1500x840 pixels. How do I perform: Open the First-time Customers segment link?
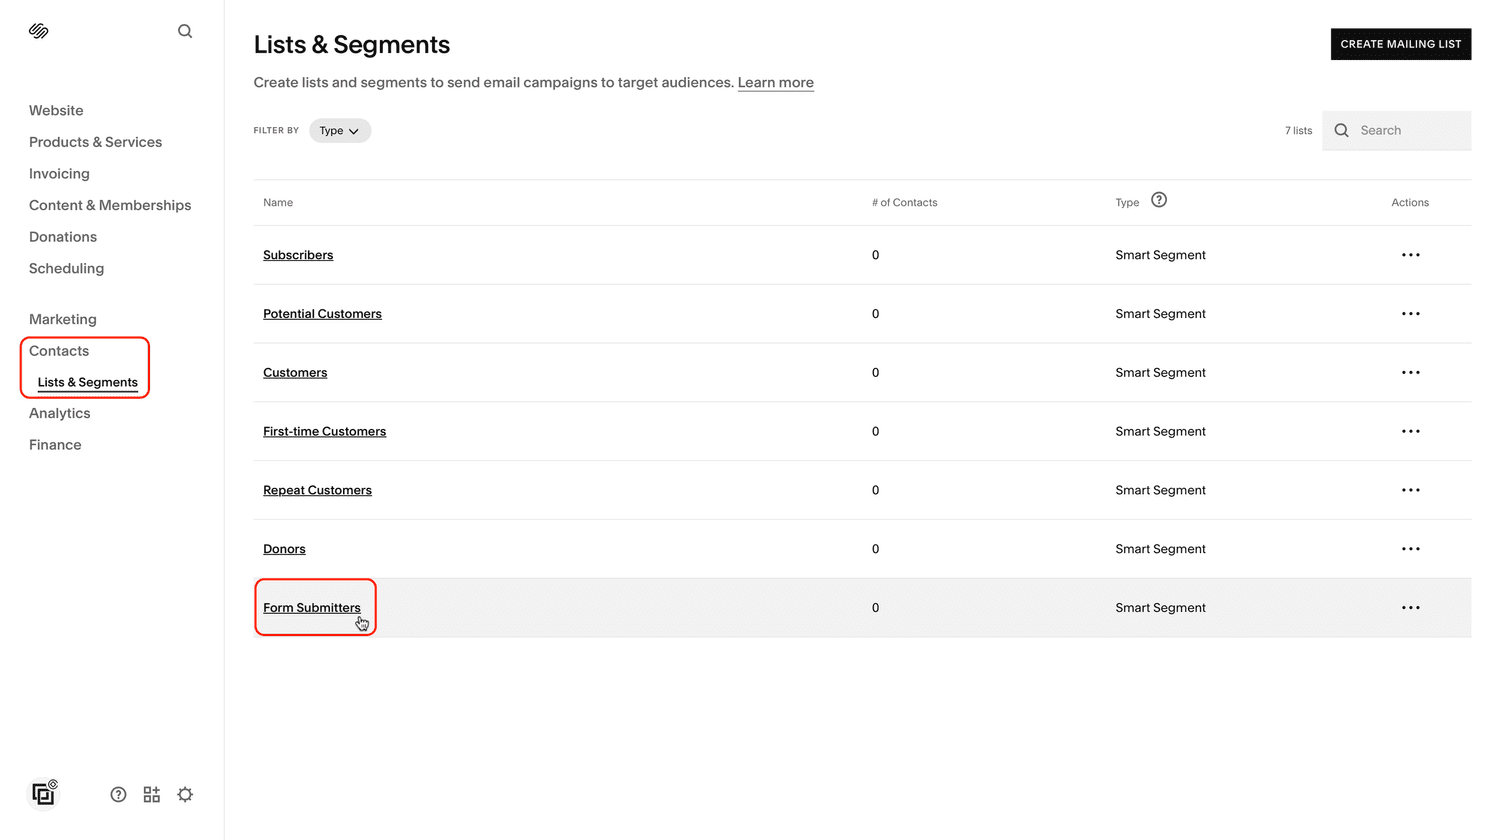[x=324, y=432]
